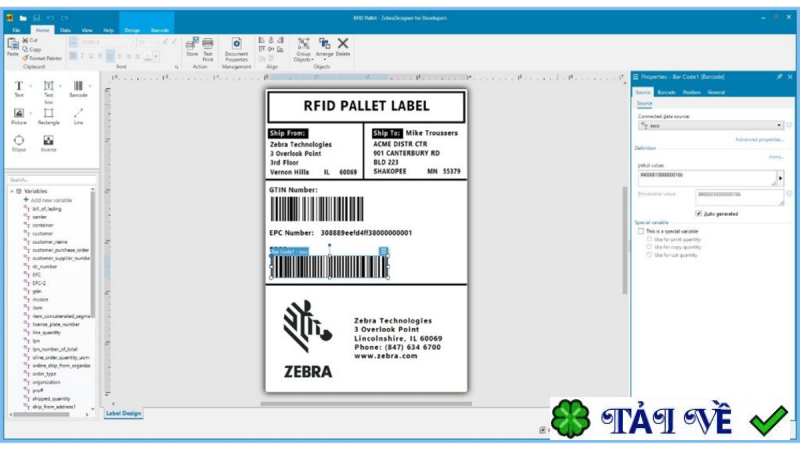Activate the Format Painter

(x=42, y=58)
